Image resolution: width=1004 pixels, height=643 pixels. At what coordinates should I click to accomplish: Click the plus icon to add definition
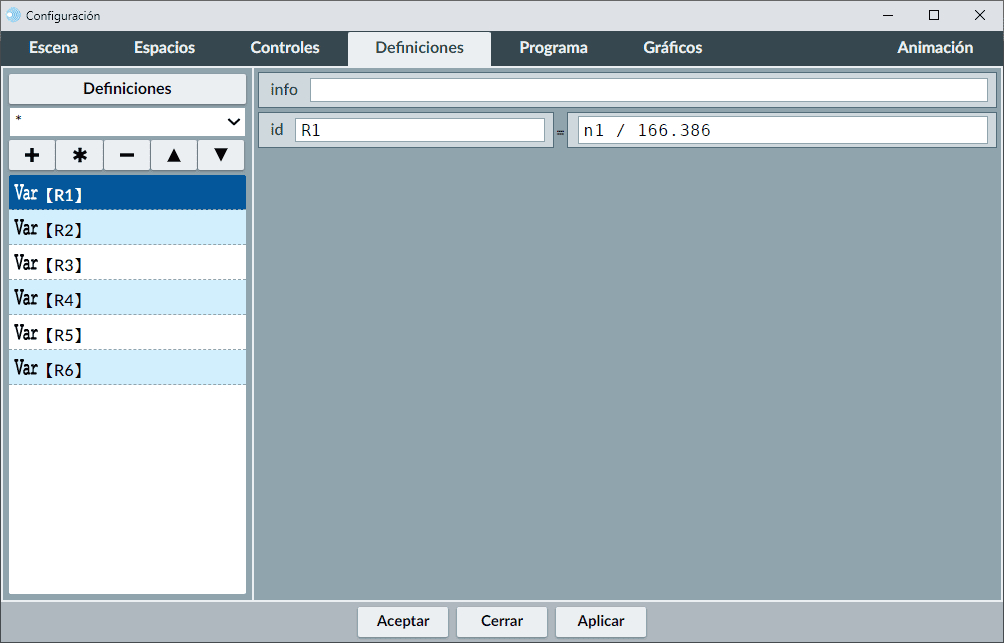pos(32,155)
